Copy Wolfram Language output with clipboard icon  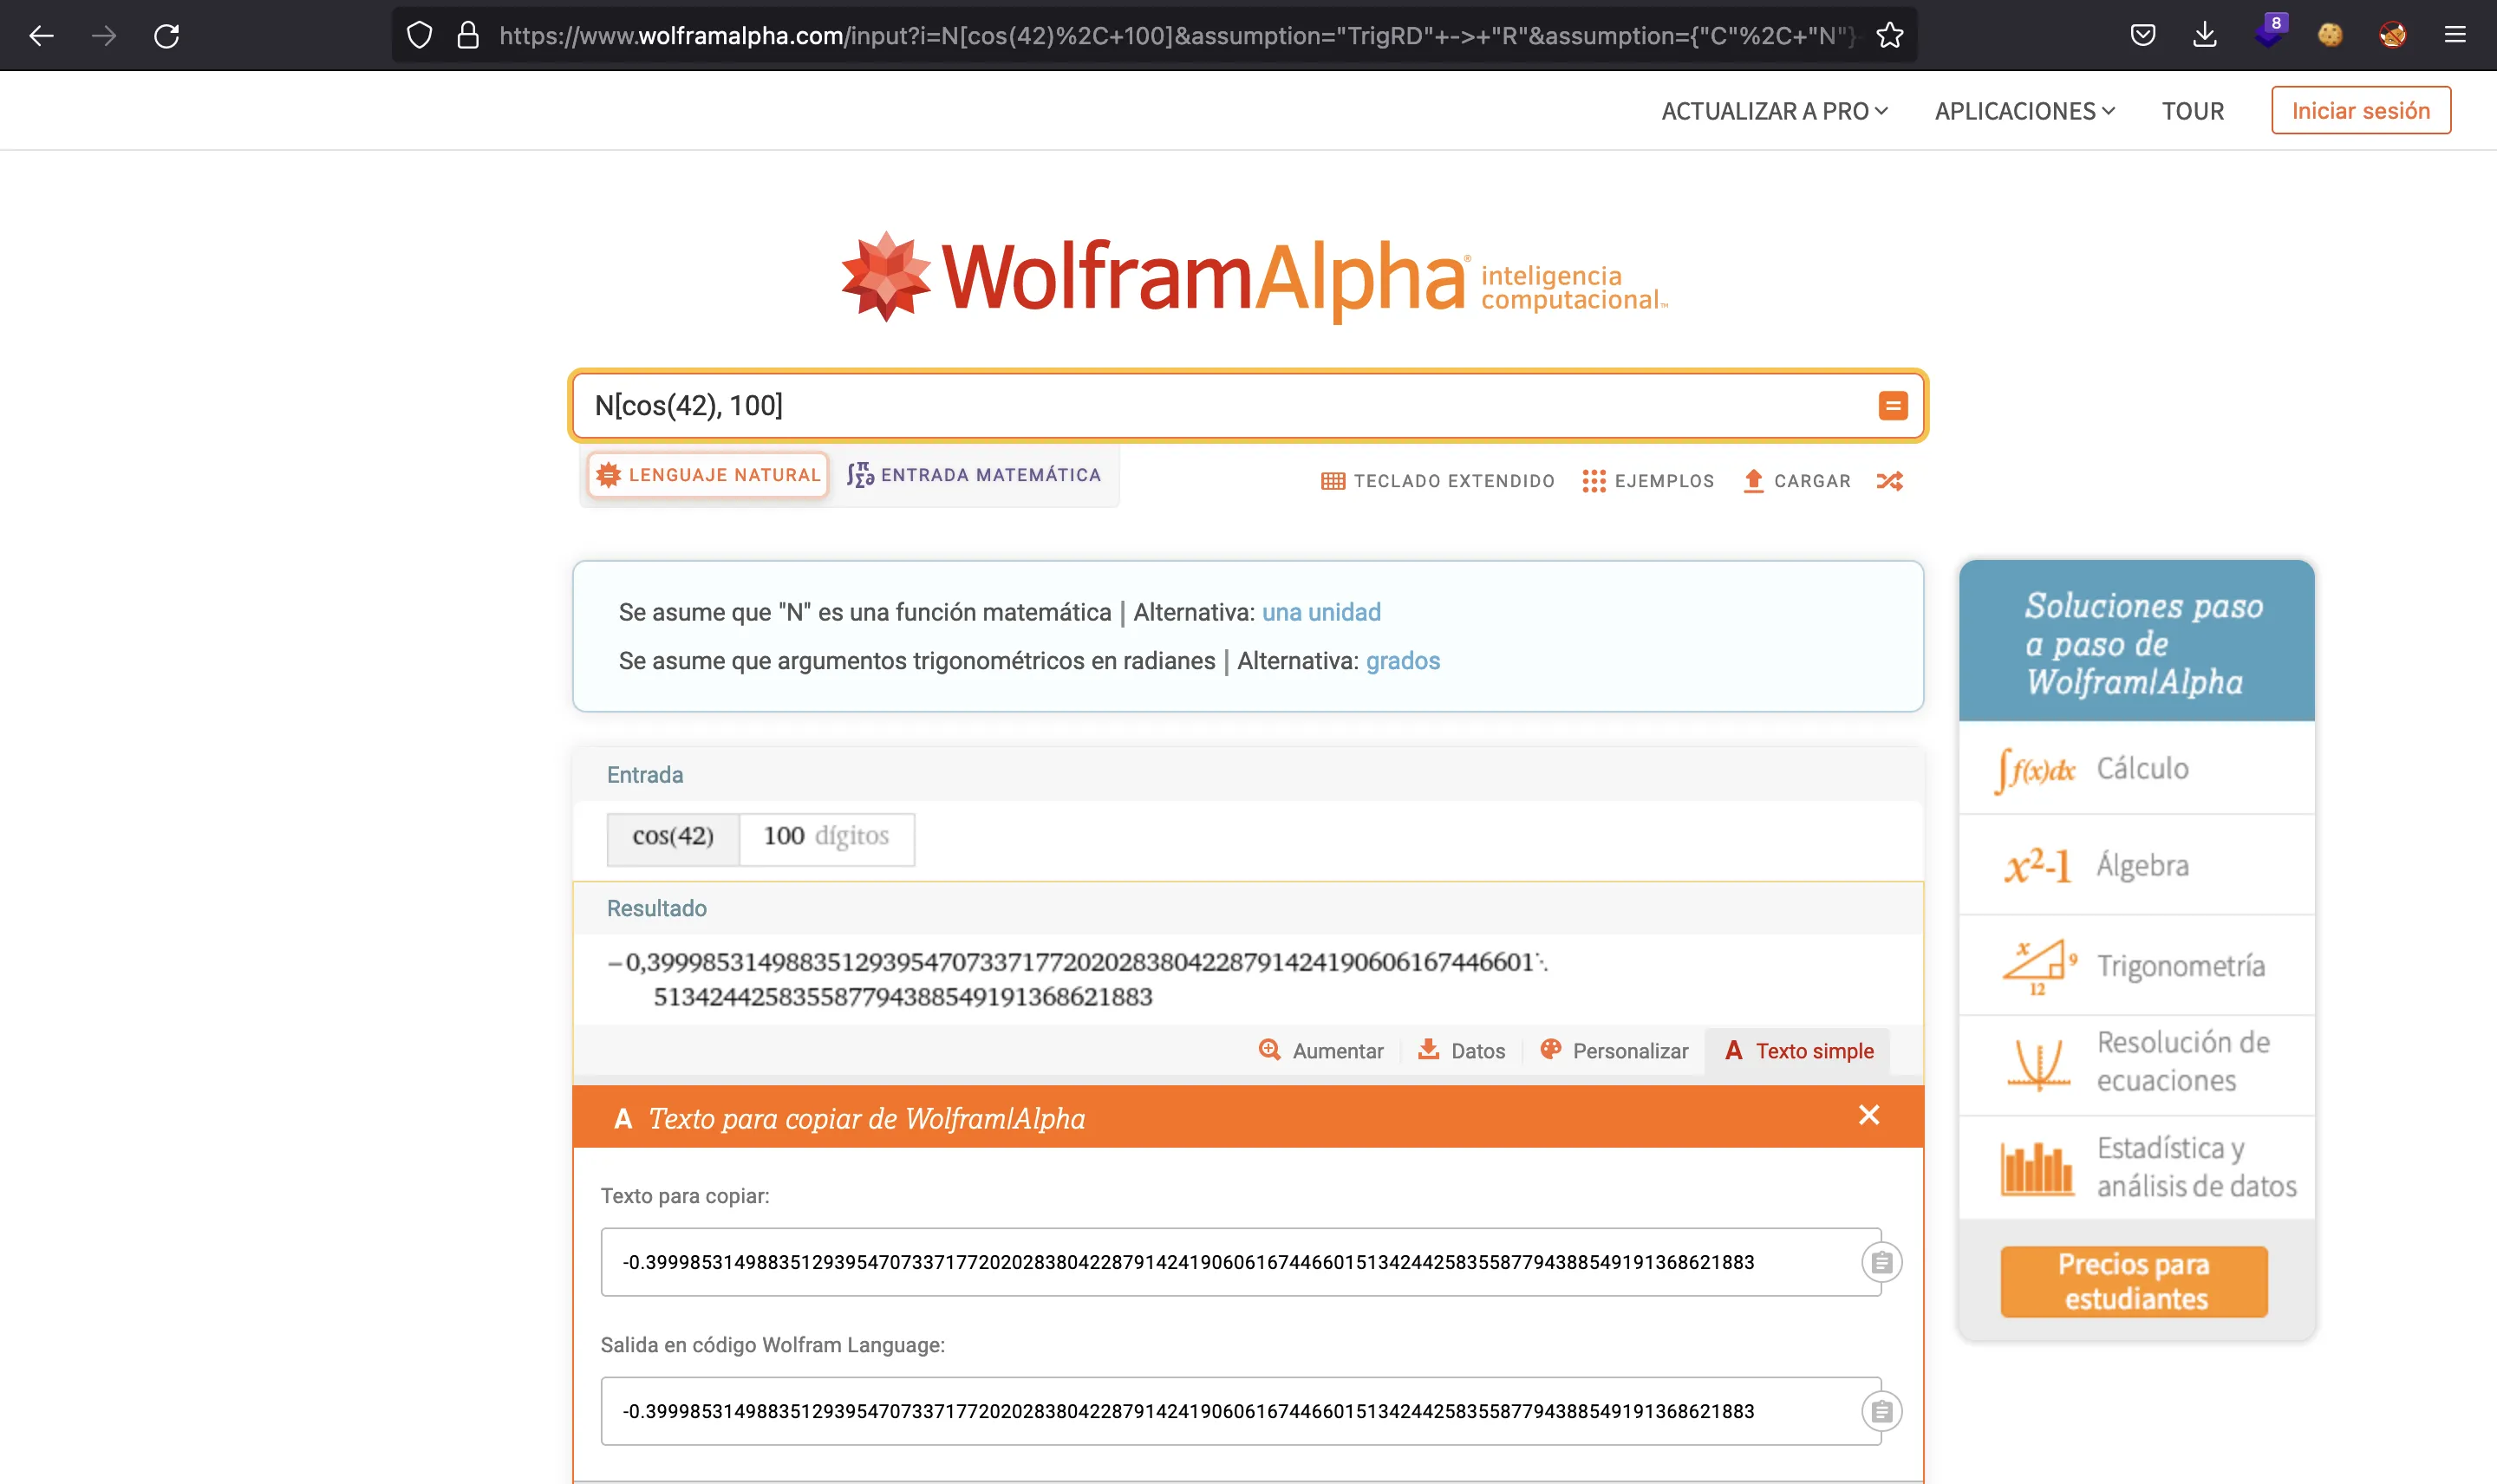1881,1412
